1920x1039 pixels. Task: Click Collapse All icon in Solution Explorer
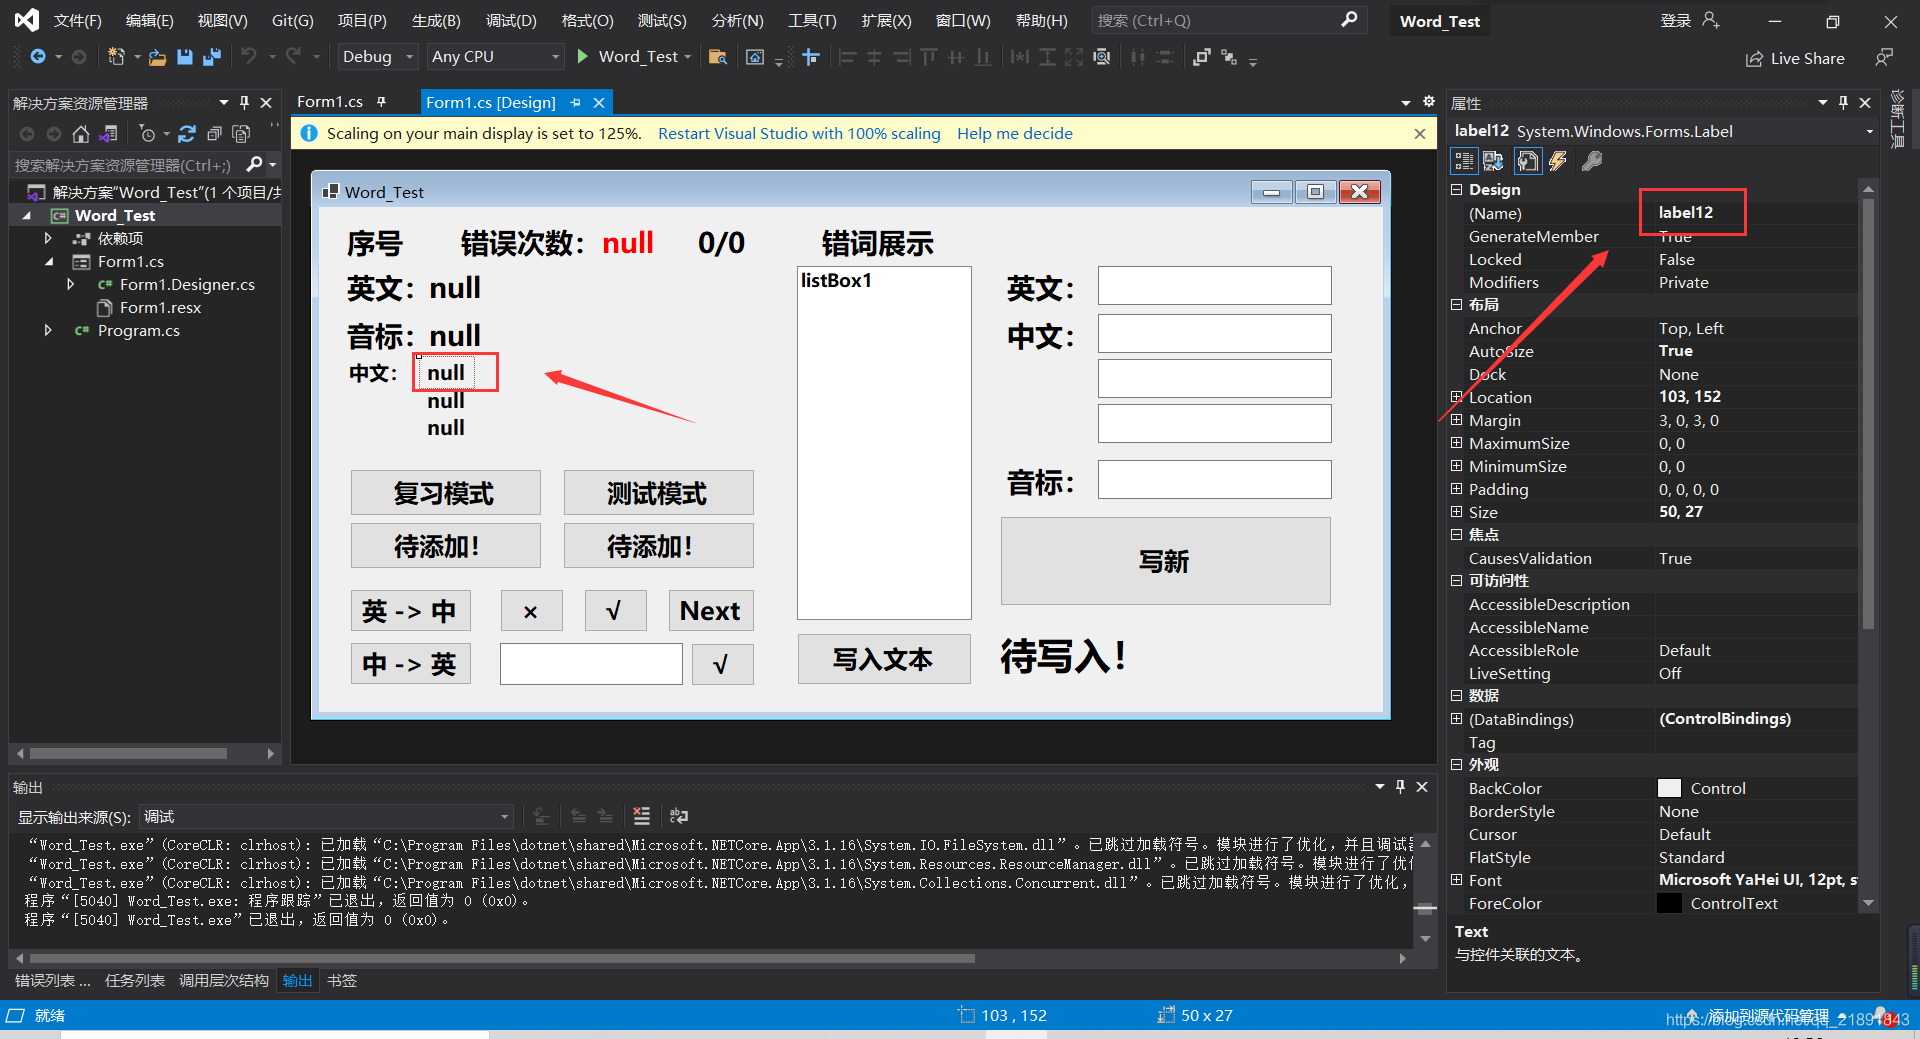214,134
